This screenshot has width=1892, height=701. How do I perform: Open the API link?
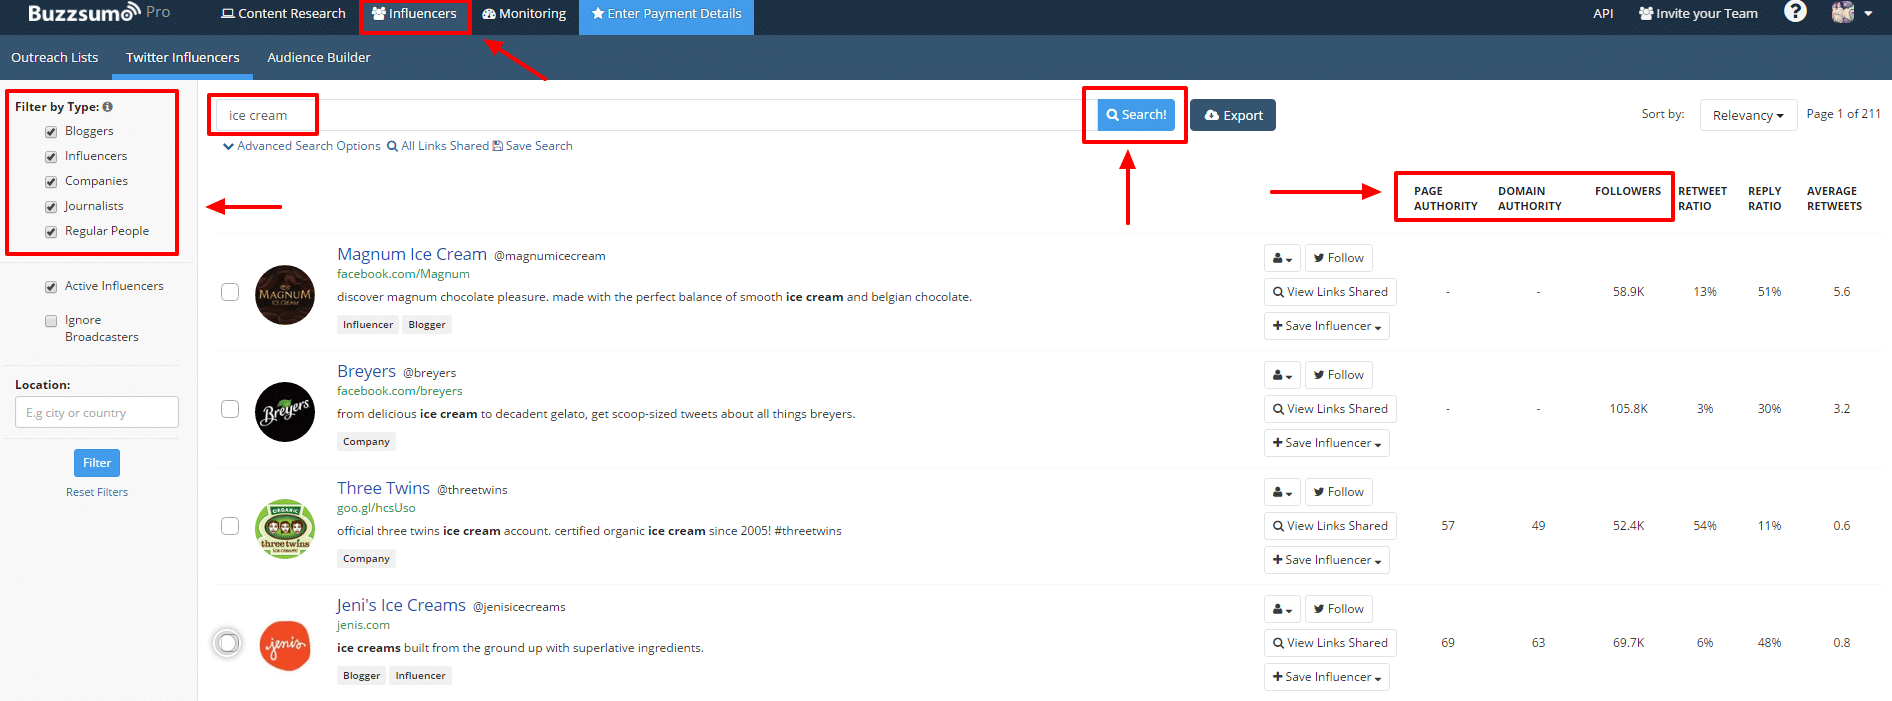coord(1603,14)
